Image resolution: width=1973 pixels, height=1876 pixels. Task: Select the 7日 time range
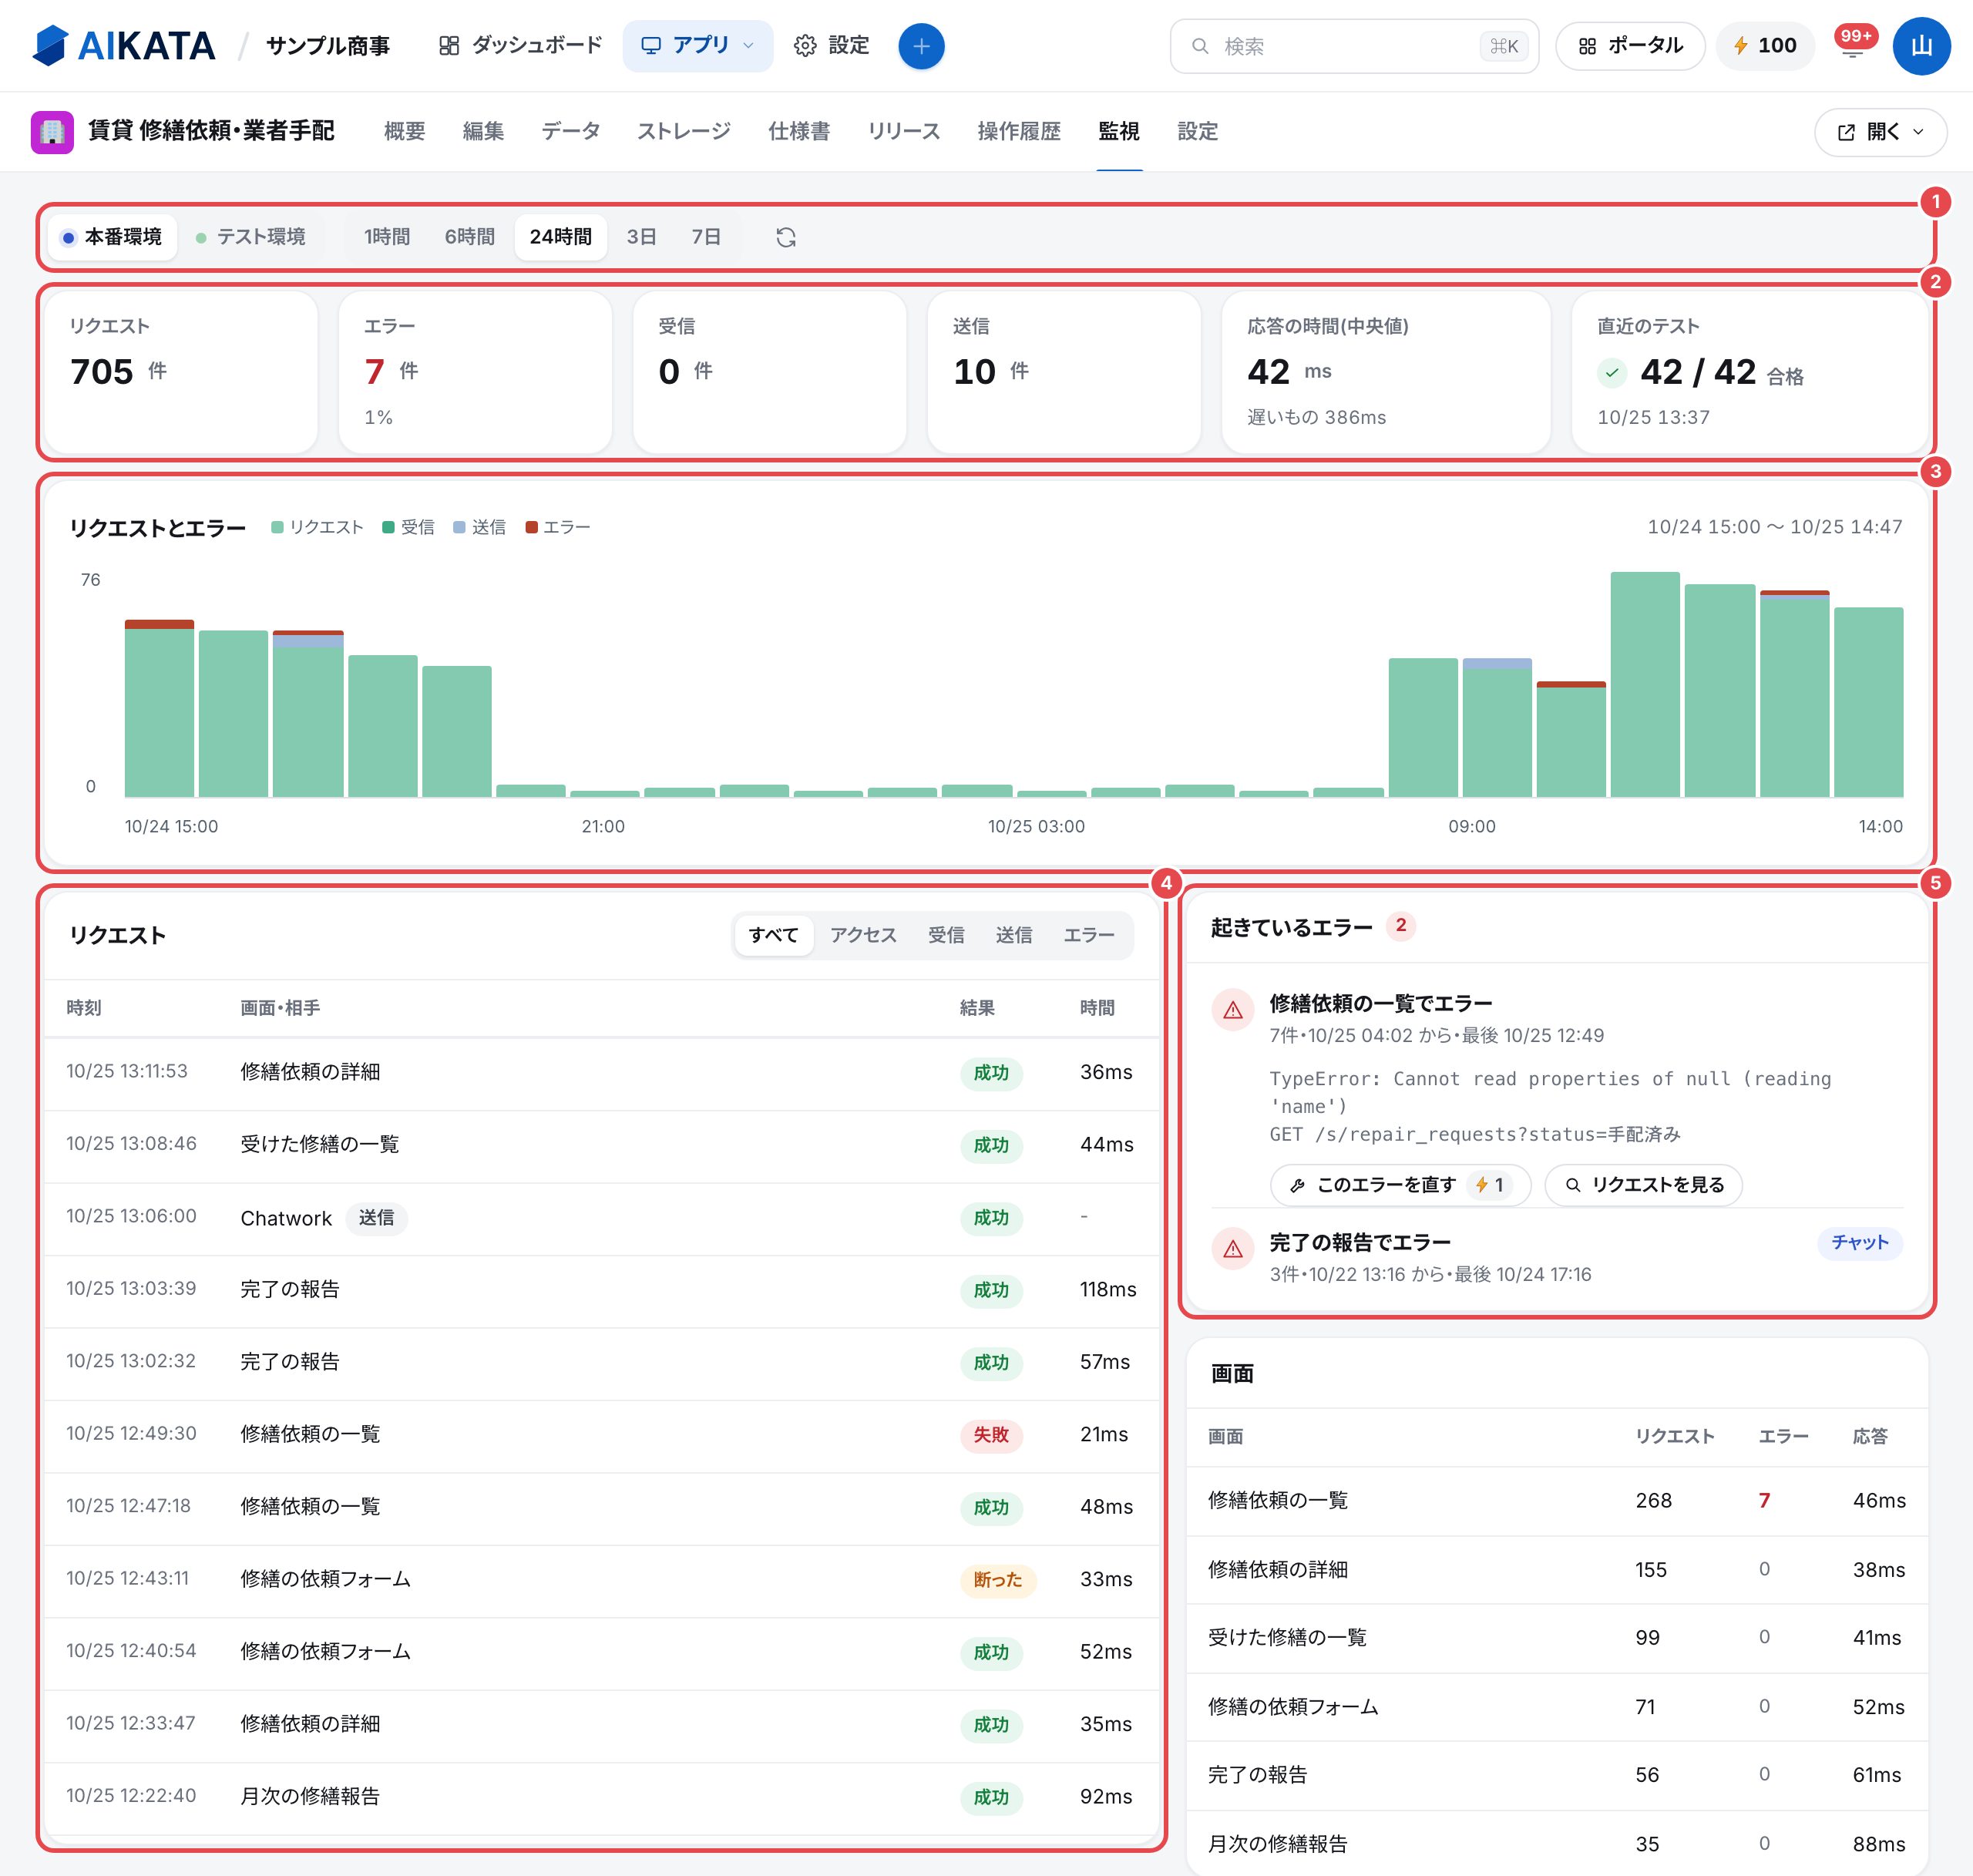pyautogui.click(x=706, y=237)
